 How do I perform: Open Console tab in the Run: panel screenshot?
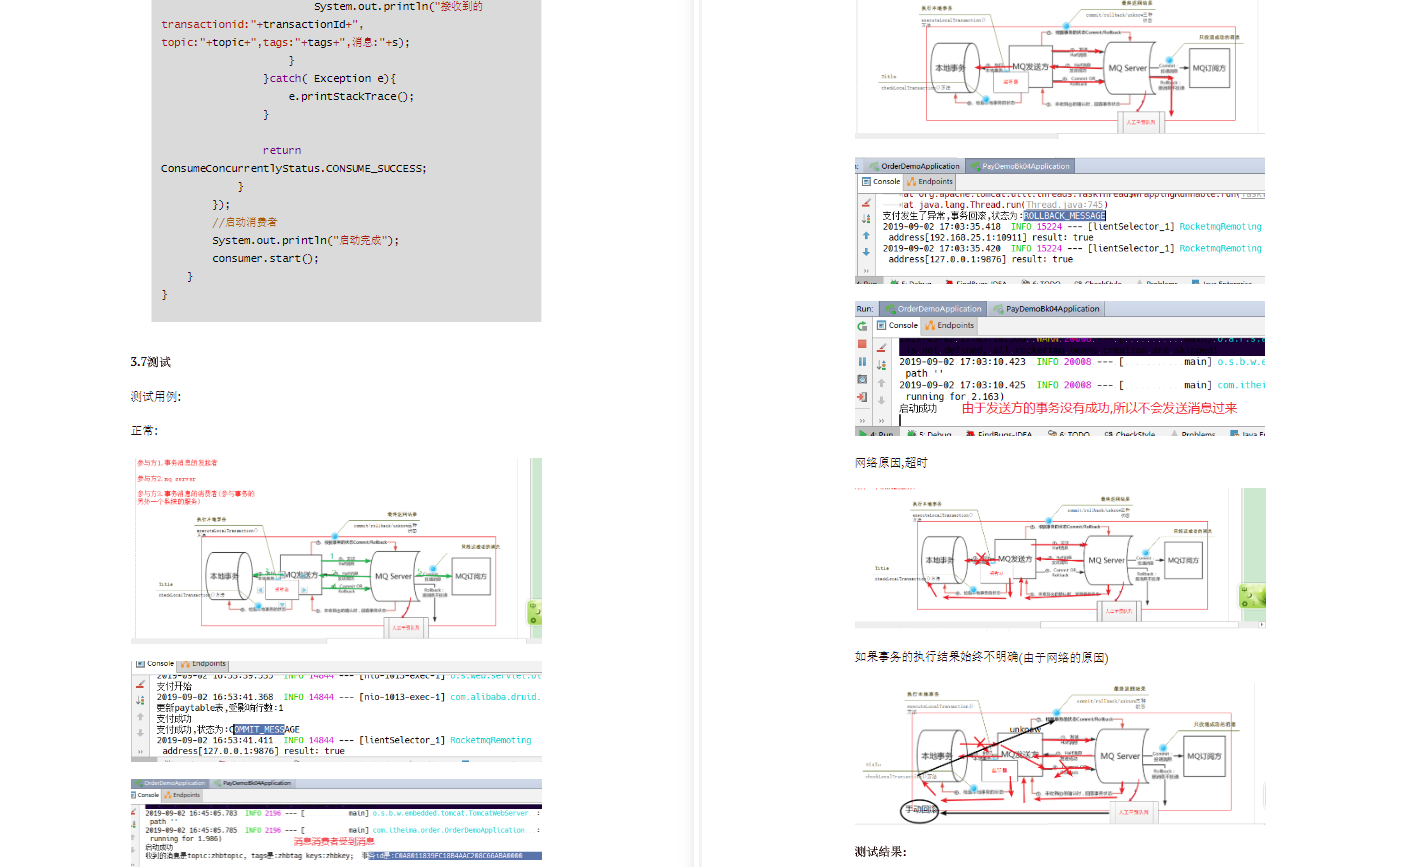(x=897, y=325)
